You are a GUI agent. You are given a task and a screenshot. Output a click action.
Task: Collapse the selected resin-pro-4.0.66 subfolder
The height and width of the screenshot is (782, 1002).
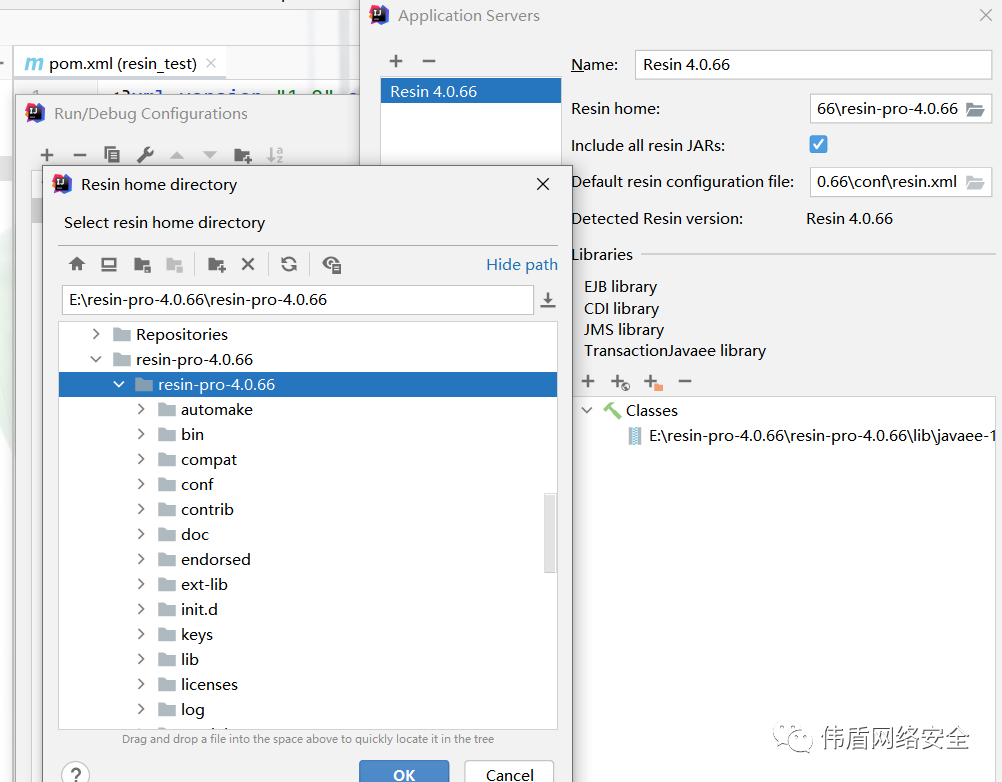point(119,384)
